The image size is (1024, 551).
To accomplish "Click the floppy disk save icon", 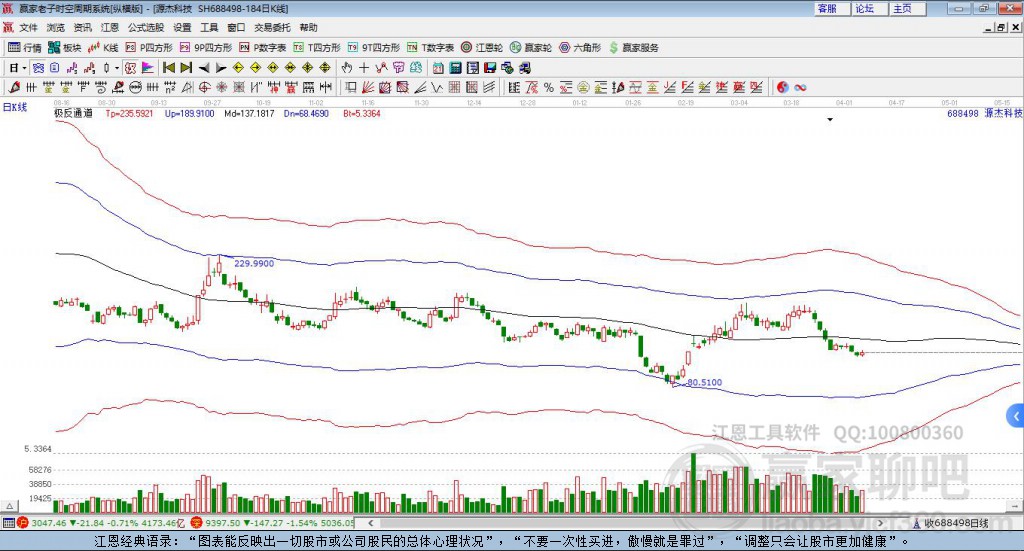I will pyautogui.click(x=490, y=68).
